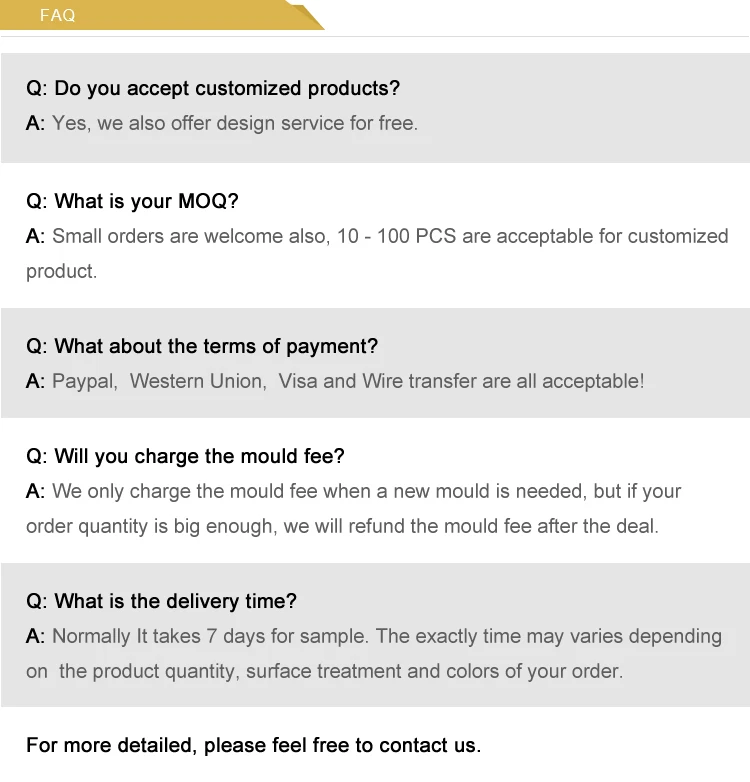Select the question about customized products
Image resolution: width=750 pixels, height=782 pixels.
coord(212,88)
